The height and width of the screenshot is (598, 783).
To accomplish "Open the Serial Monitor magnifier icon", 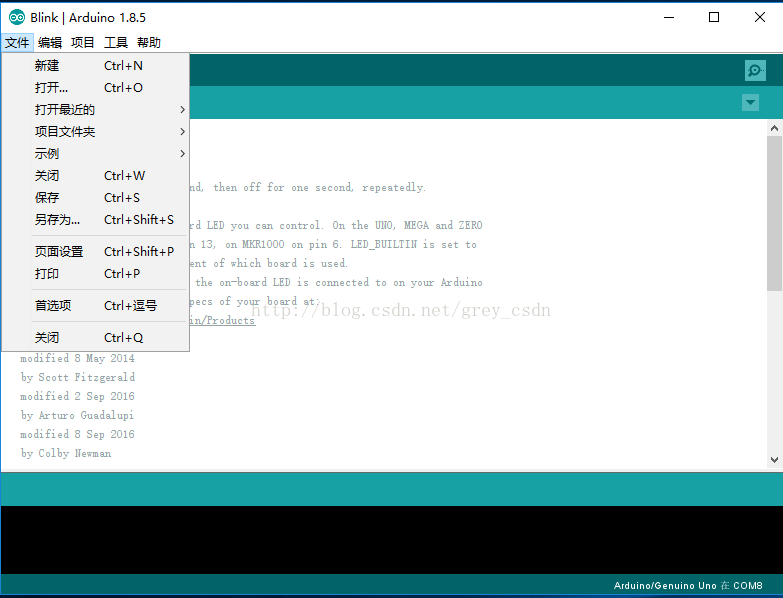I will click(x=755, y=70).
